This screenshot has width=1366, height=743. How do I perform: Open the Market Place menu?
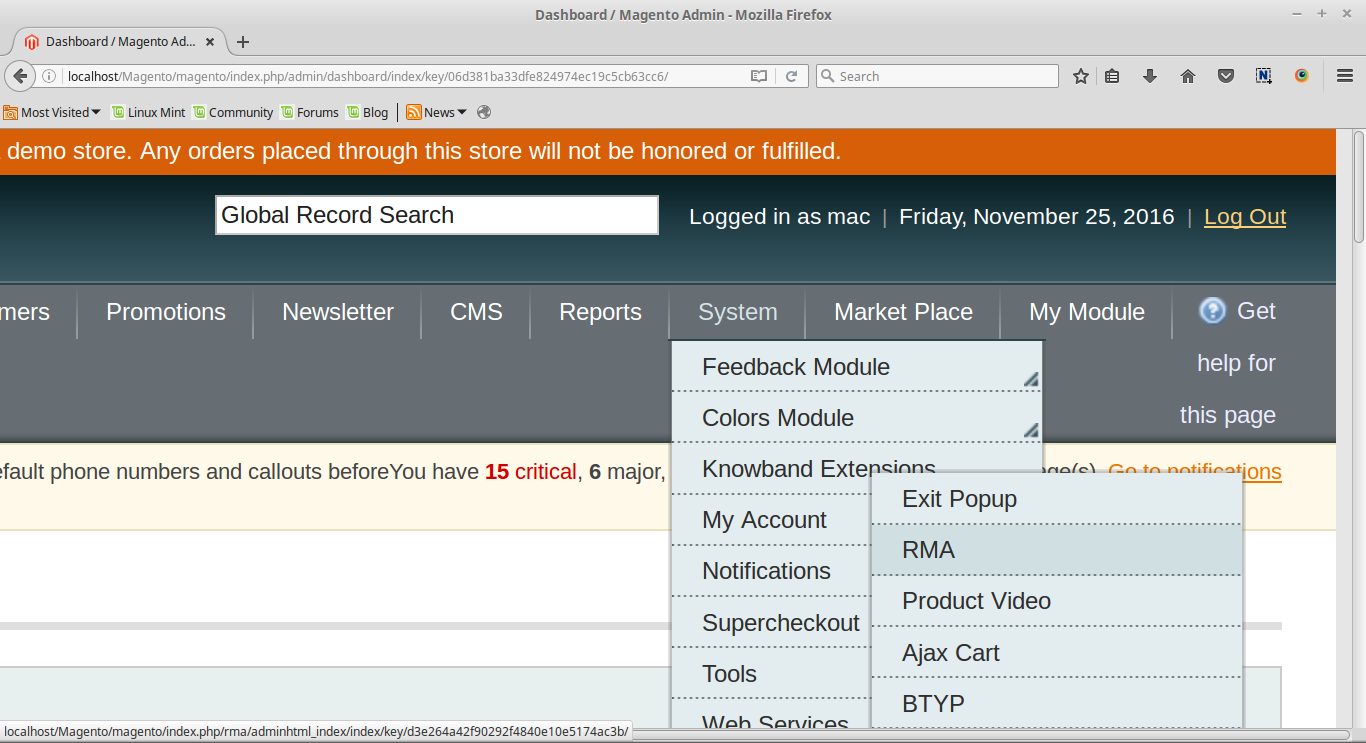[903, 312]
